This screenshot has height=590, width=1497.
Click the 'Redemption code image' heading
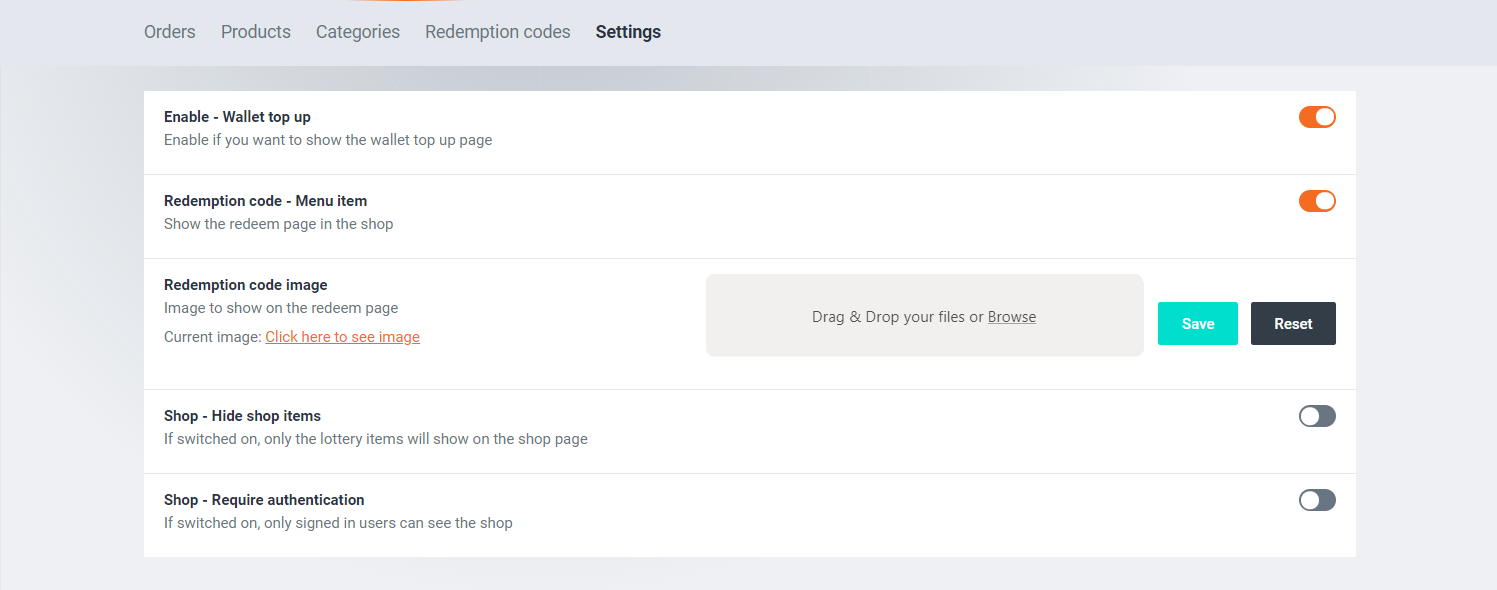[245, 285]
